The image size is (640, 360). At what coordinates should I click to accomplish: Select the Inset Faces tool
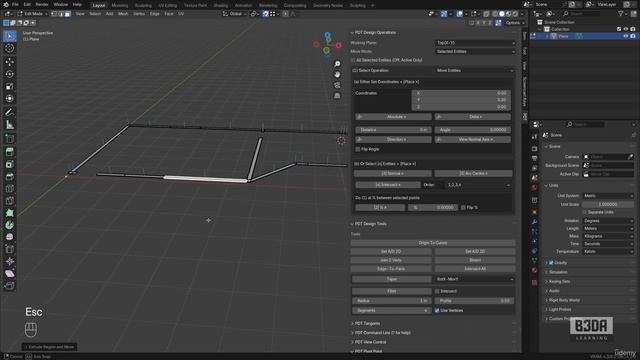click(9, 164)
